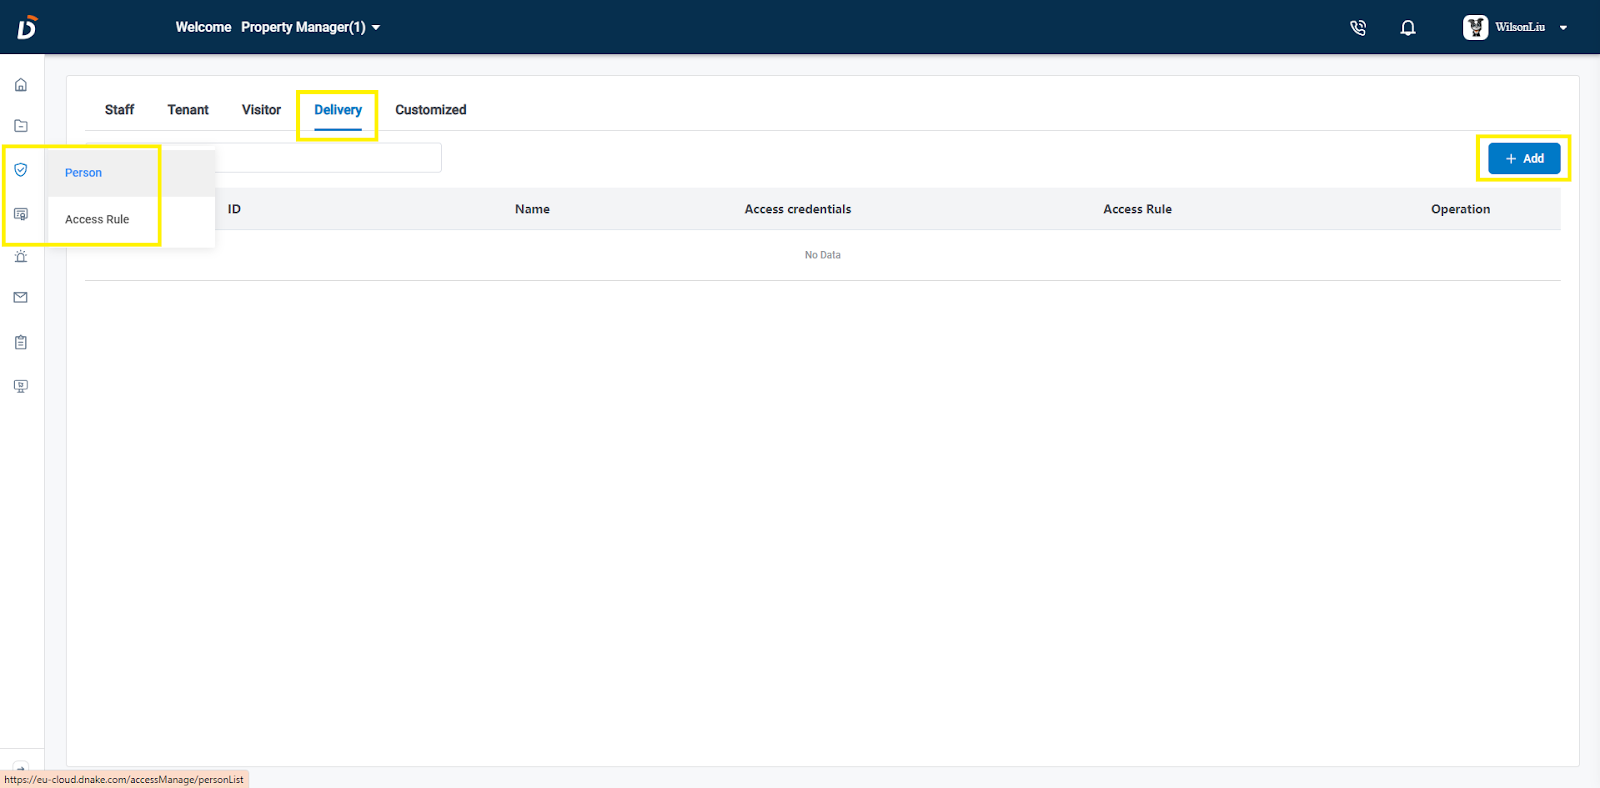
Task: Click the envelope message icon in sidebar
Action: (x=21, y=298)
